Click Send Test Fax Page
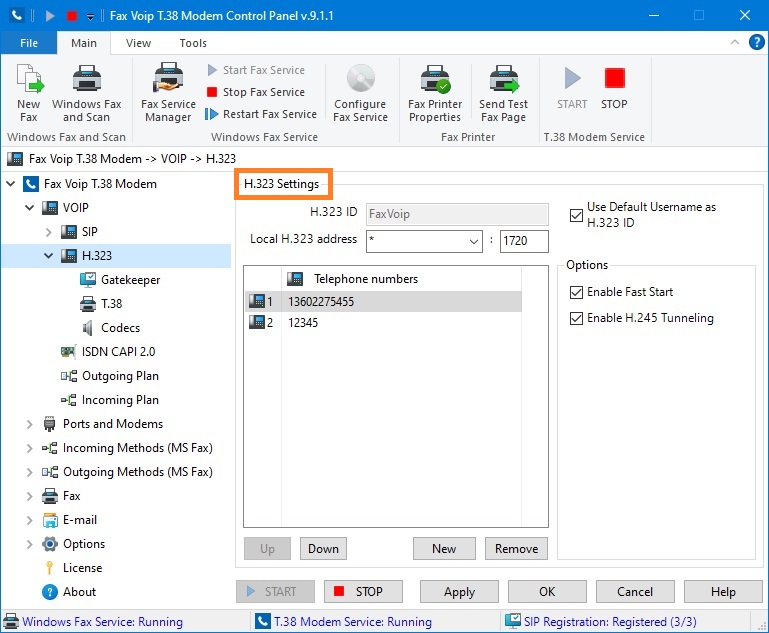Screen dimensions: 769x633 [x=504, y=93]
